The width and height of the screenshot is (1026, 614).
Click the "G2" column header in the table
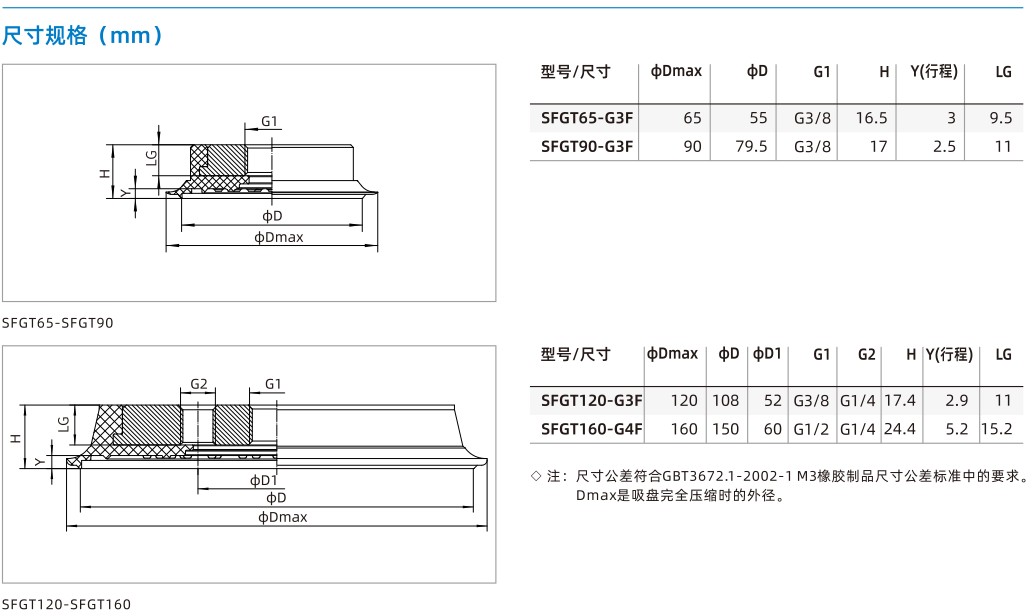click(x=867, y=354)
